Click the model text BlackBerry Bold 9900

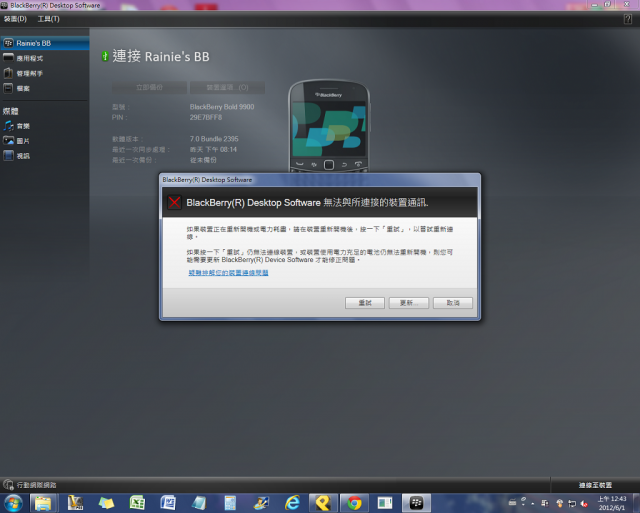222,107
